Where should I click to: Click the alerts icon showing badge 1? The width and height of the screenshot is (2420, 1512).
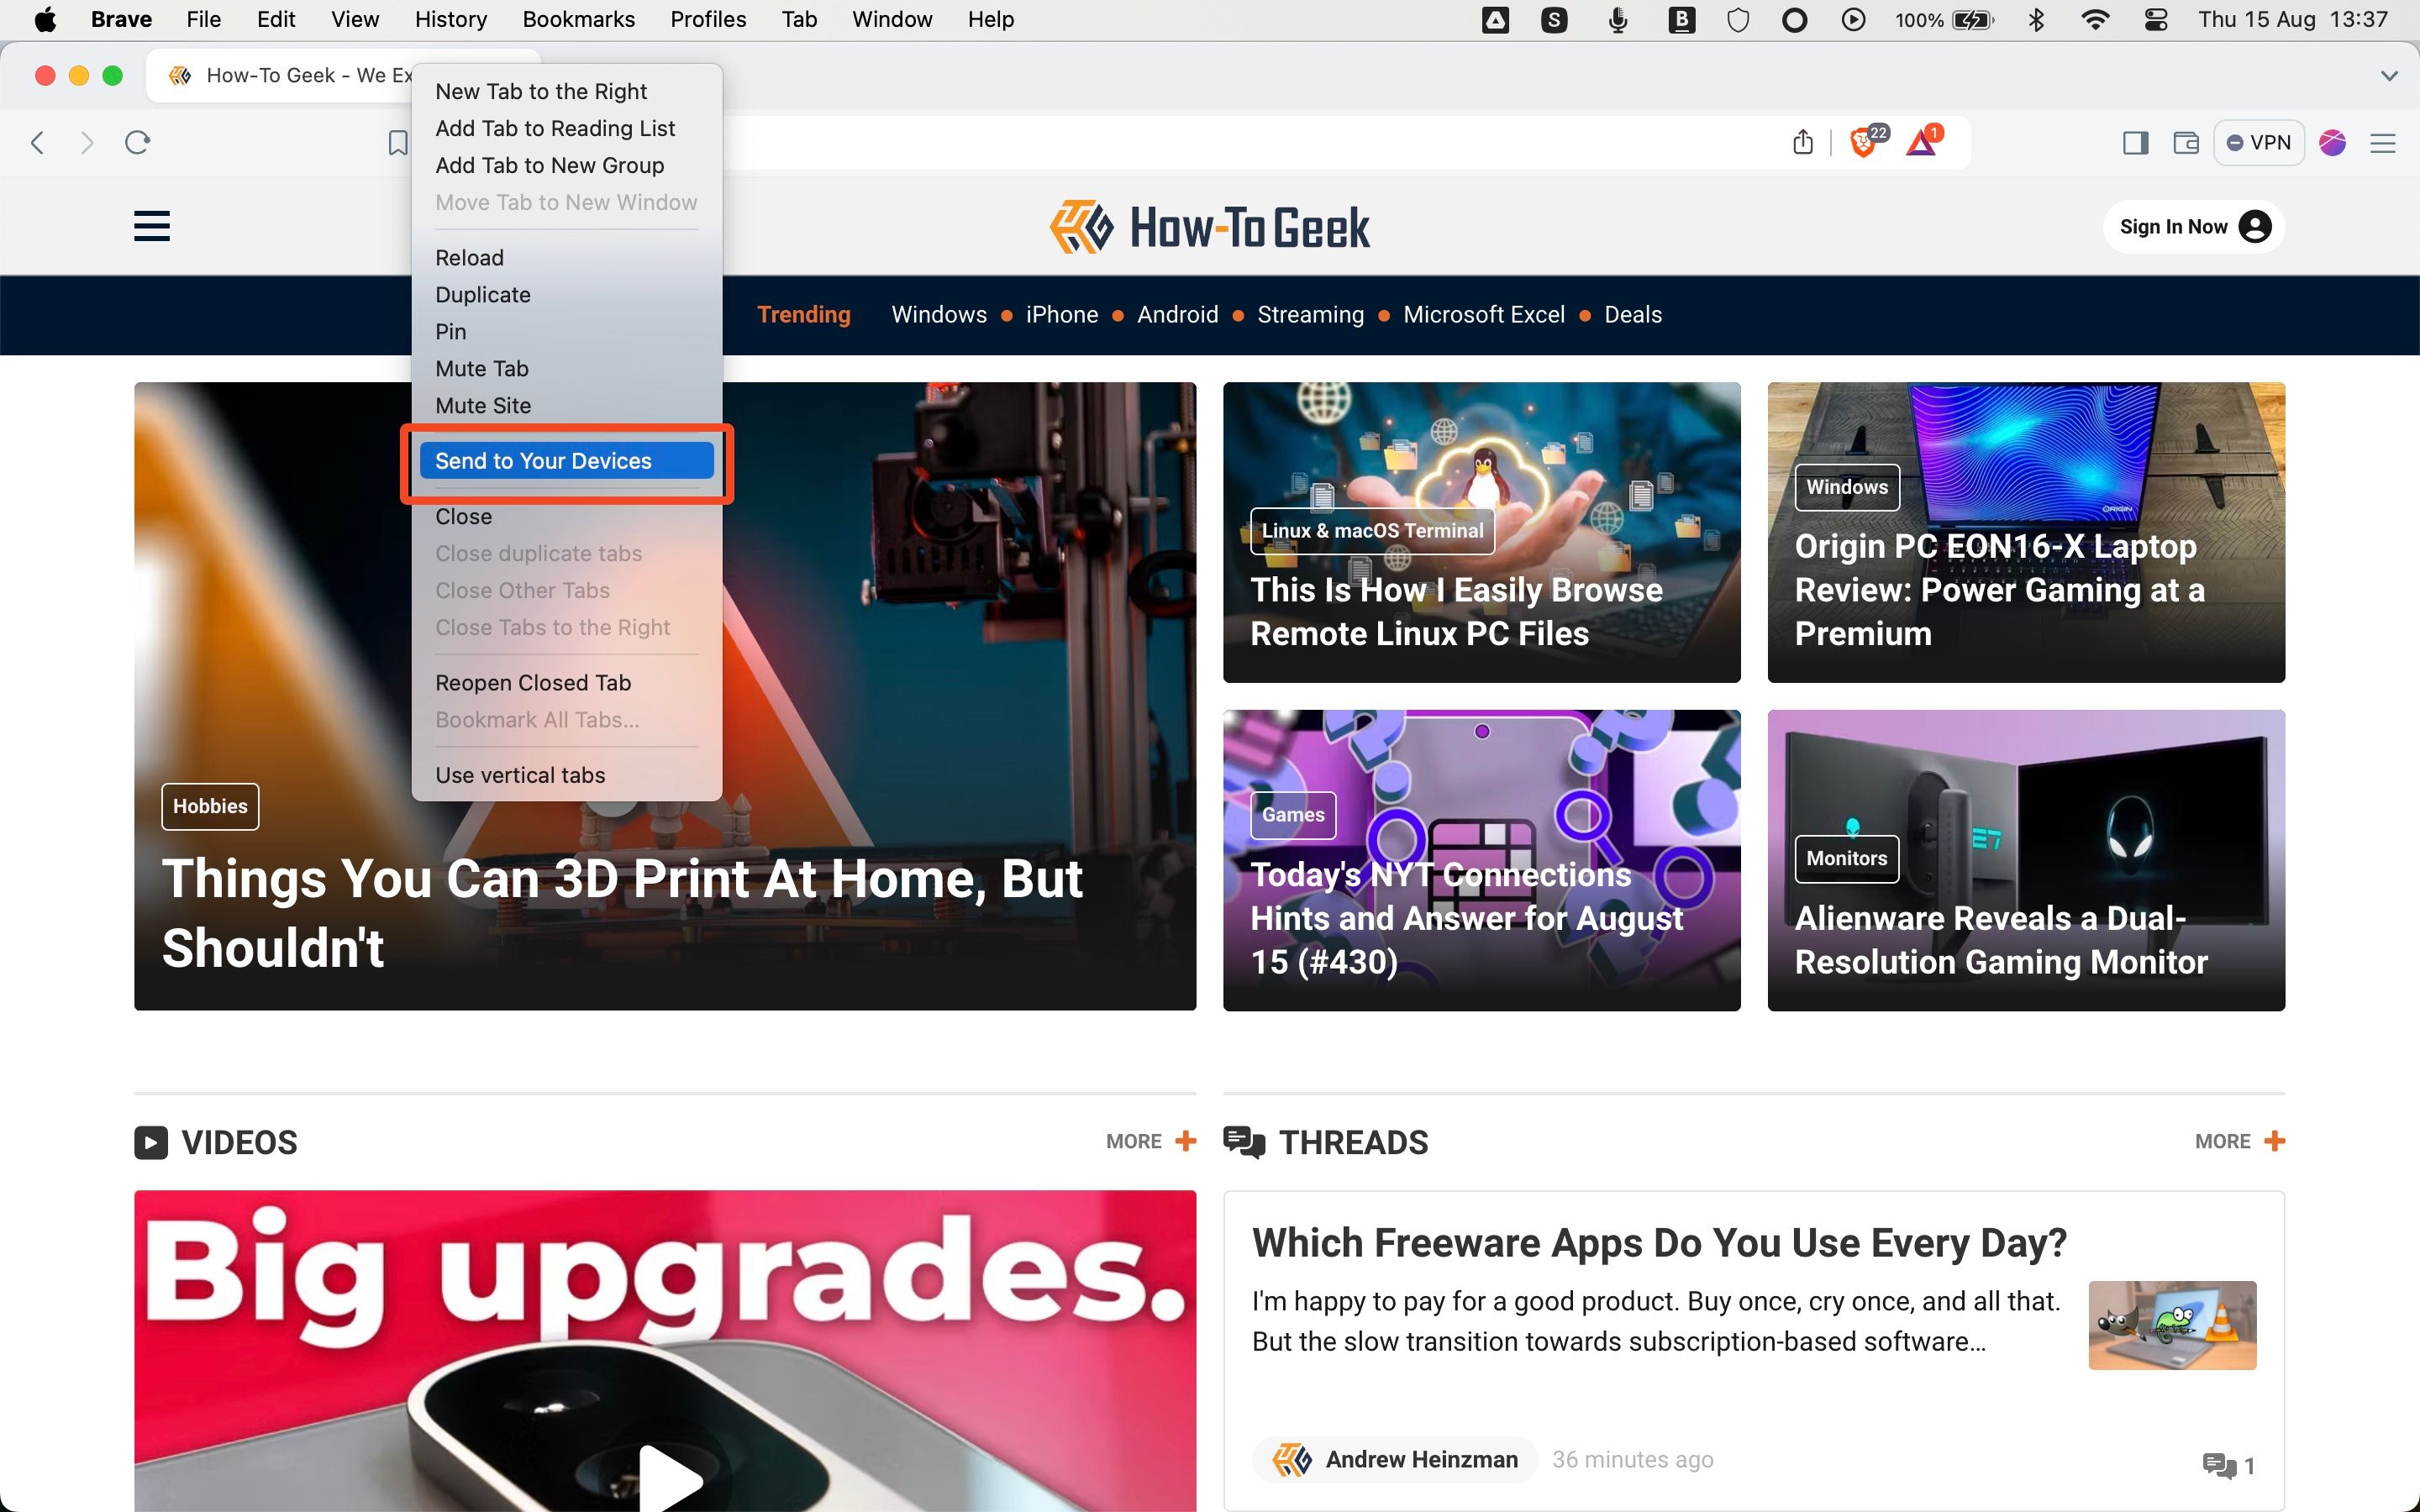tap(1920, 139)
